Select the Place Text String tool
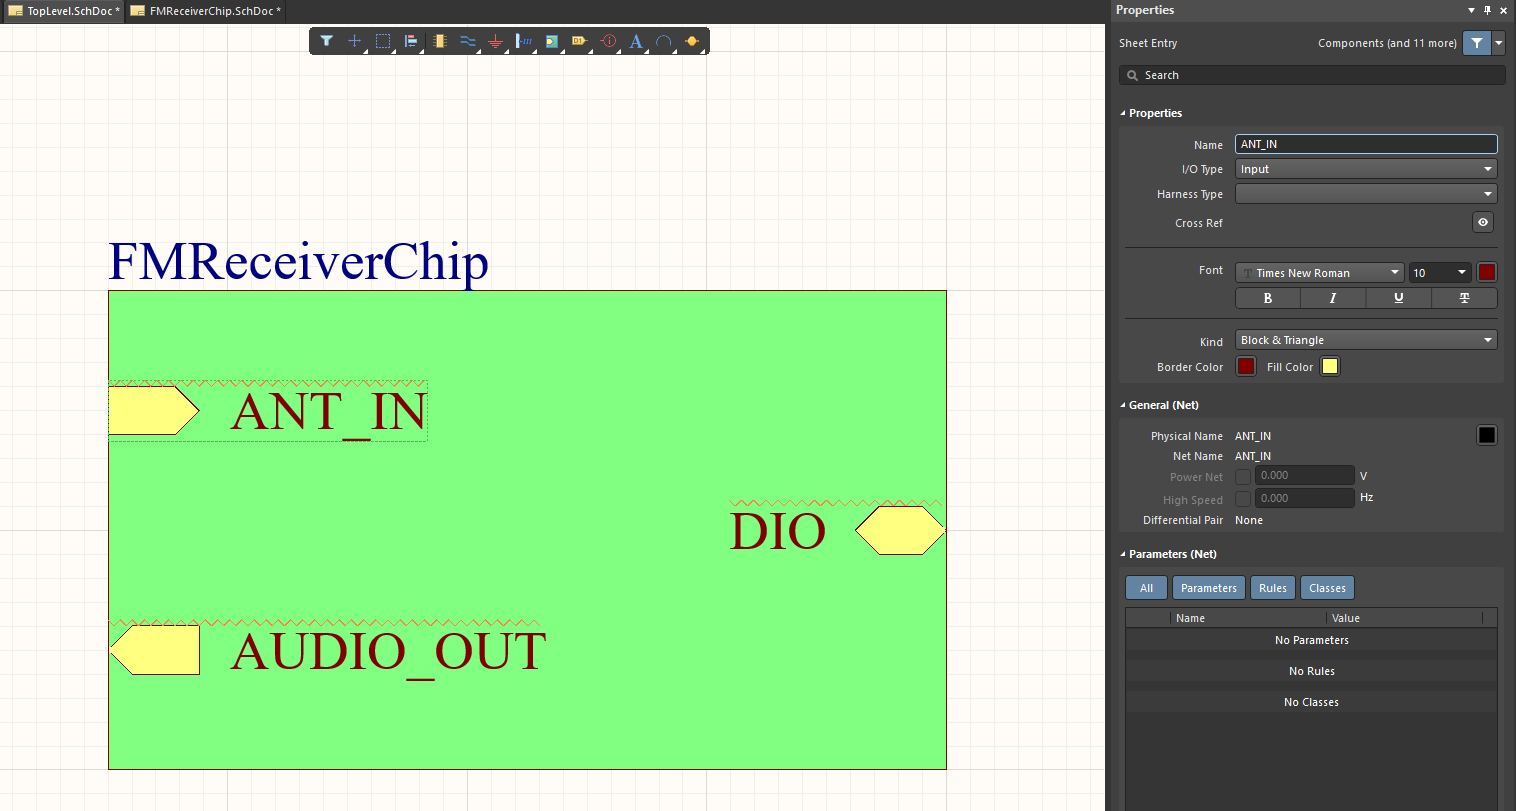 pyautogui.click(x=636, y=41)
